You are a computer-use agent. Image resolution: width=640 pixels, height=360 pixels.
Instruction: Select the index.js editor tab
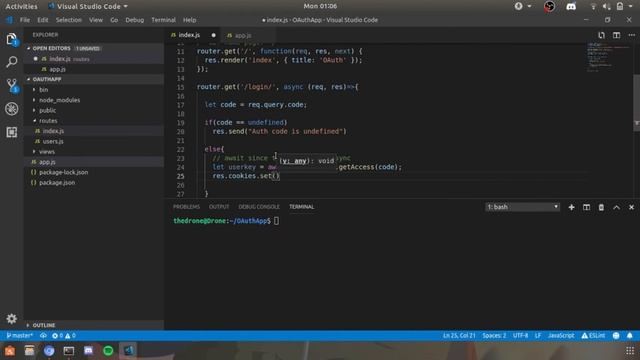pos(193,36)
